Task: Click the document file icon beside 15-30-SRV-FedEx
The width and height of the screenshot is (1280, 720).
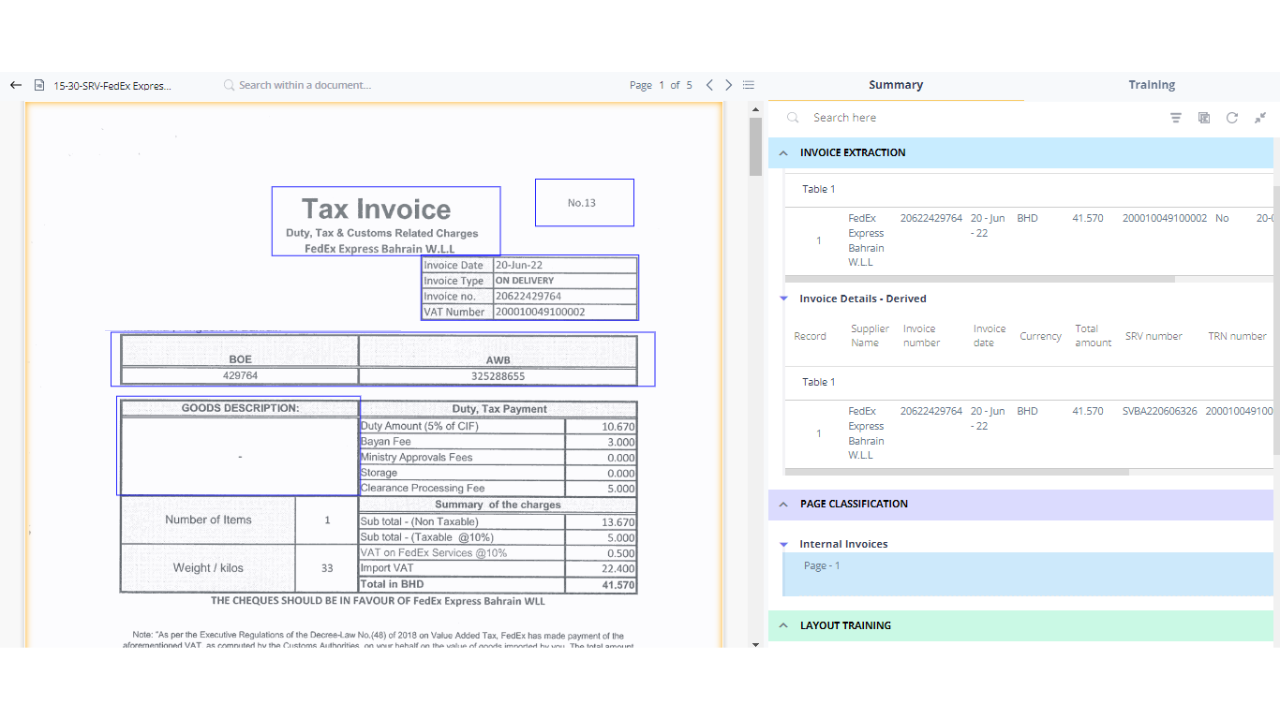Action: (x=39, y=85)
